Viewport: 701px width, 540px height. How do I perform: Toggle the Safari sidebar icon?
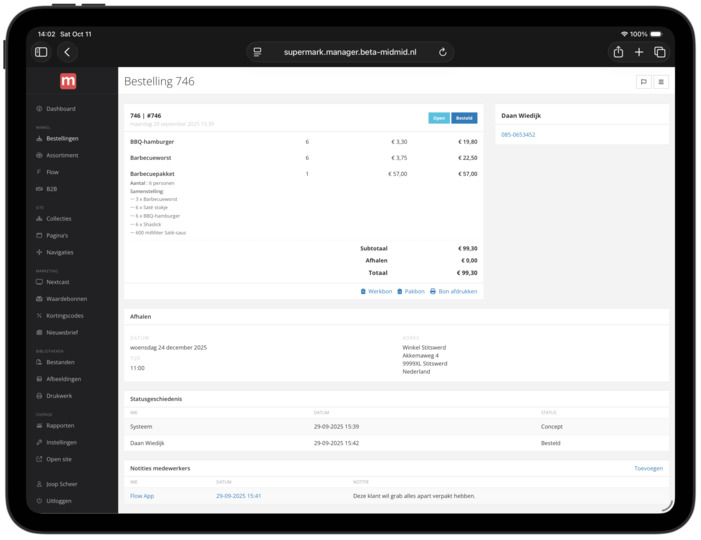pyautogui.click(x=41, y=52)
